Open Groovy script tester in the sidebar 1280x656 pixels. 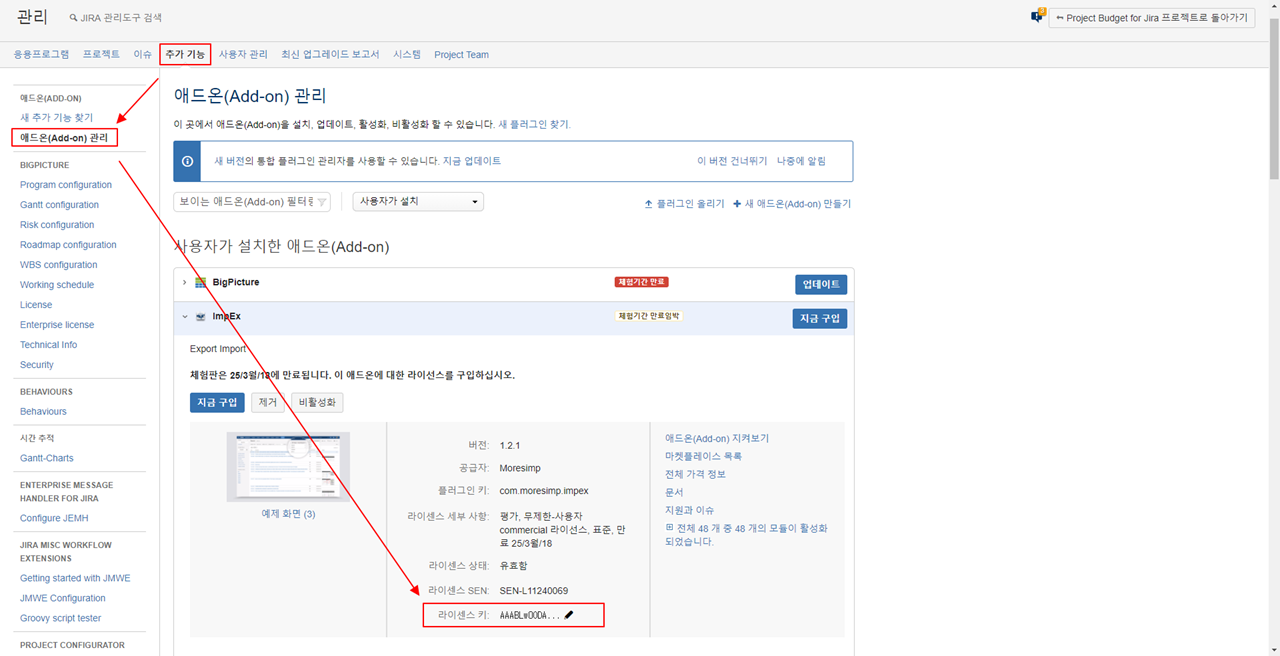pyautogui.click(x=61, y=618)
